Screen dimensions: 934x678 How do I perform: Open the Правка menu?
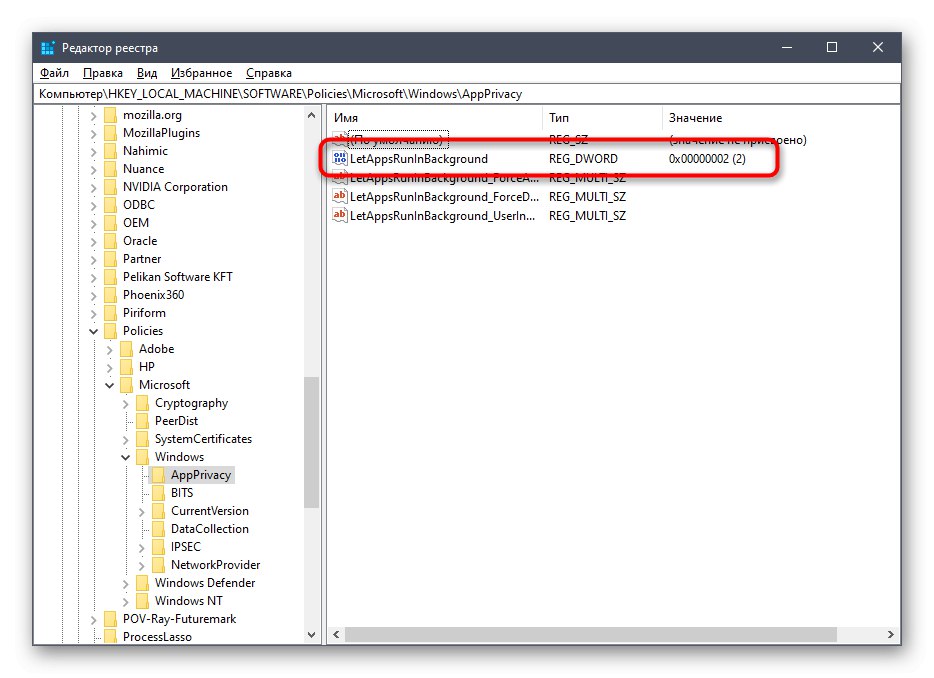(102, 73)
